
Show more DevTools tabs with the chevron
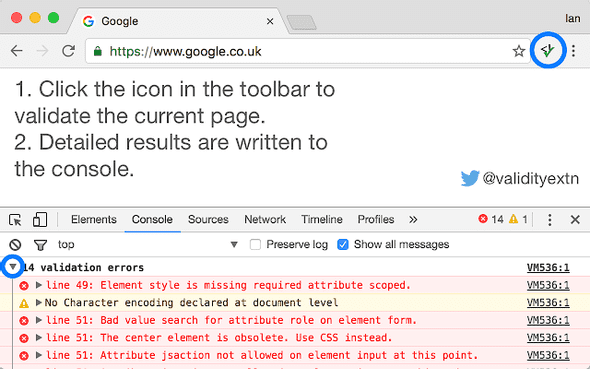413,220
